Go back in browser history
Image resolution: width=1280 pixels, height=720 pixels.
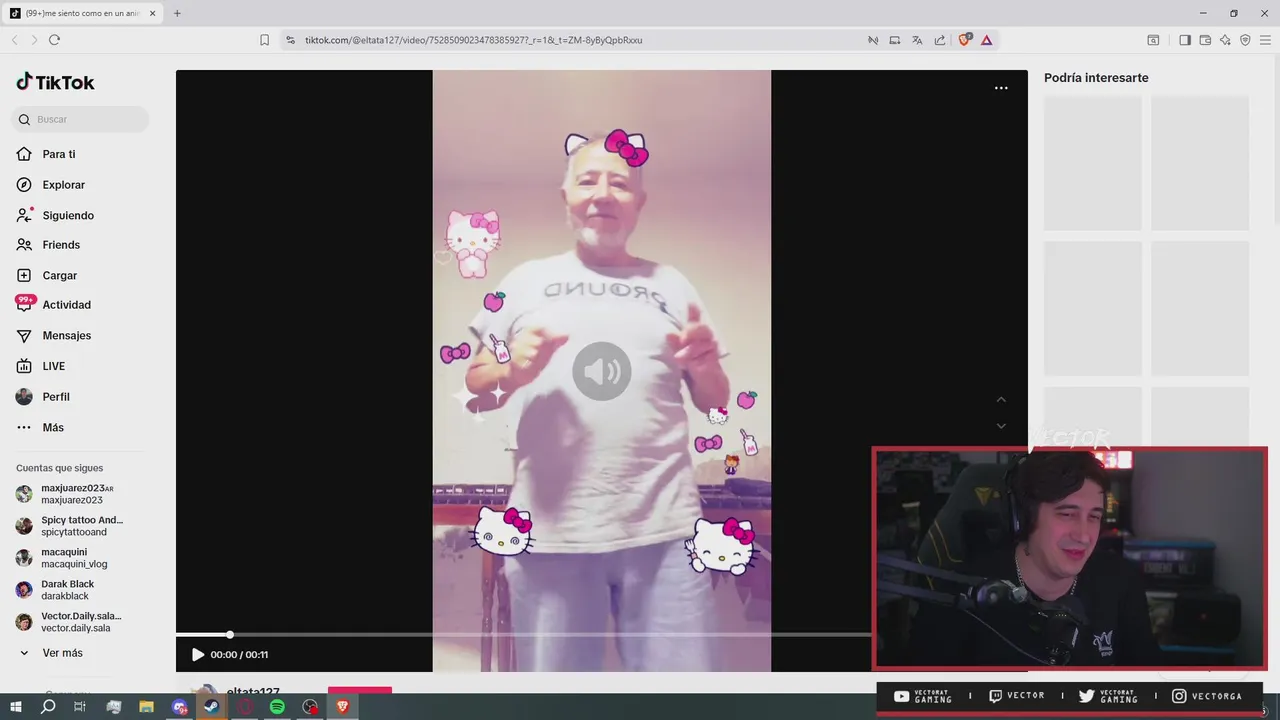[x=14, y=40]
